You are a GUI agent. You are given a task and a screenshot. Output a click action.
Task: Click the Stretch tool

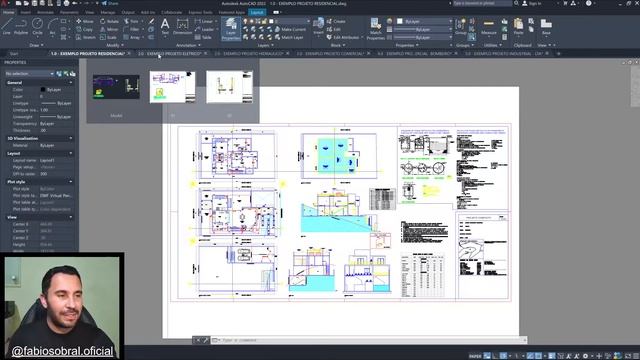[85, 37]
